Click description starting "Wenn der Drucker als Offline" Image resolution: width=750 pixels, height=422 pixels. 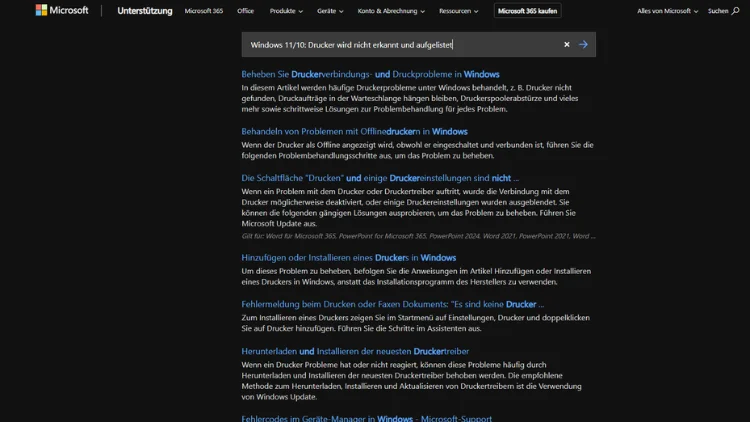(x=417, y=150)
